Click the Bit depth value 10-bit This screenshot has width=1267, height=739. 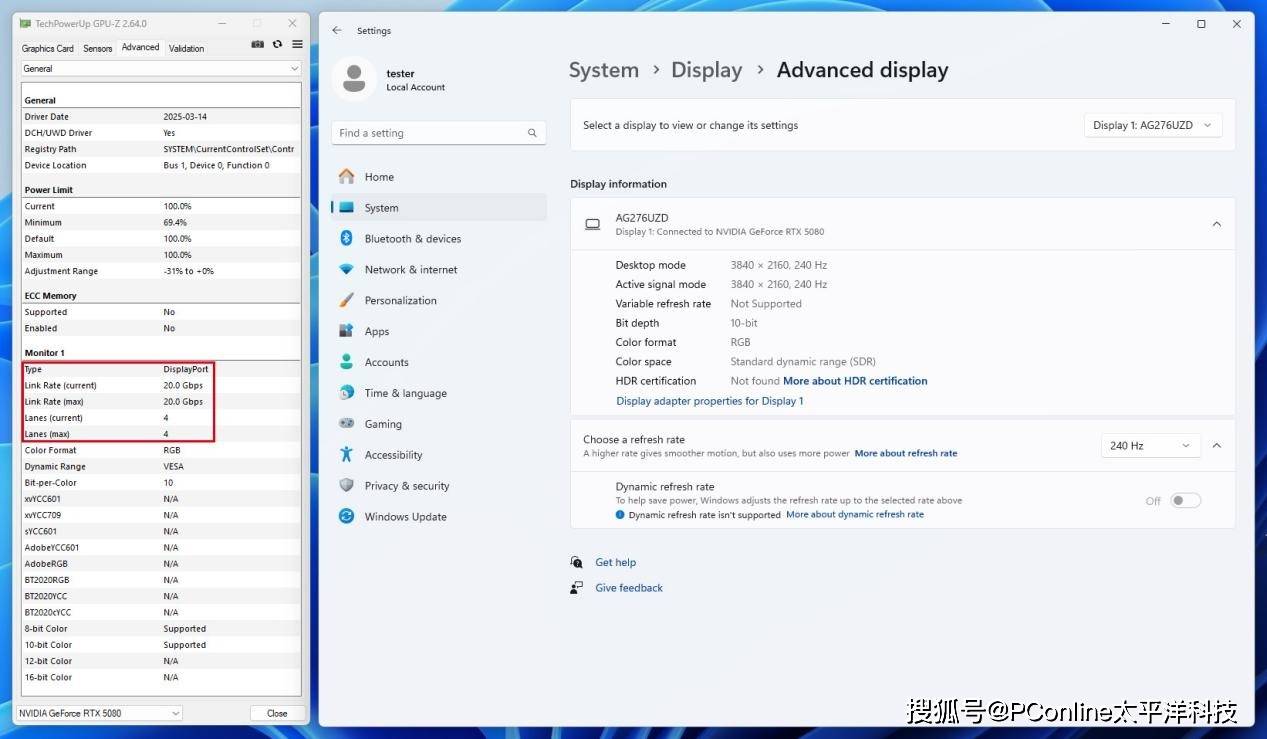point(745,323)
